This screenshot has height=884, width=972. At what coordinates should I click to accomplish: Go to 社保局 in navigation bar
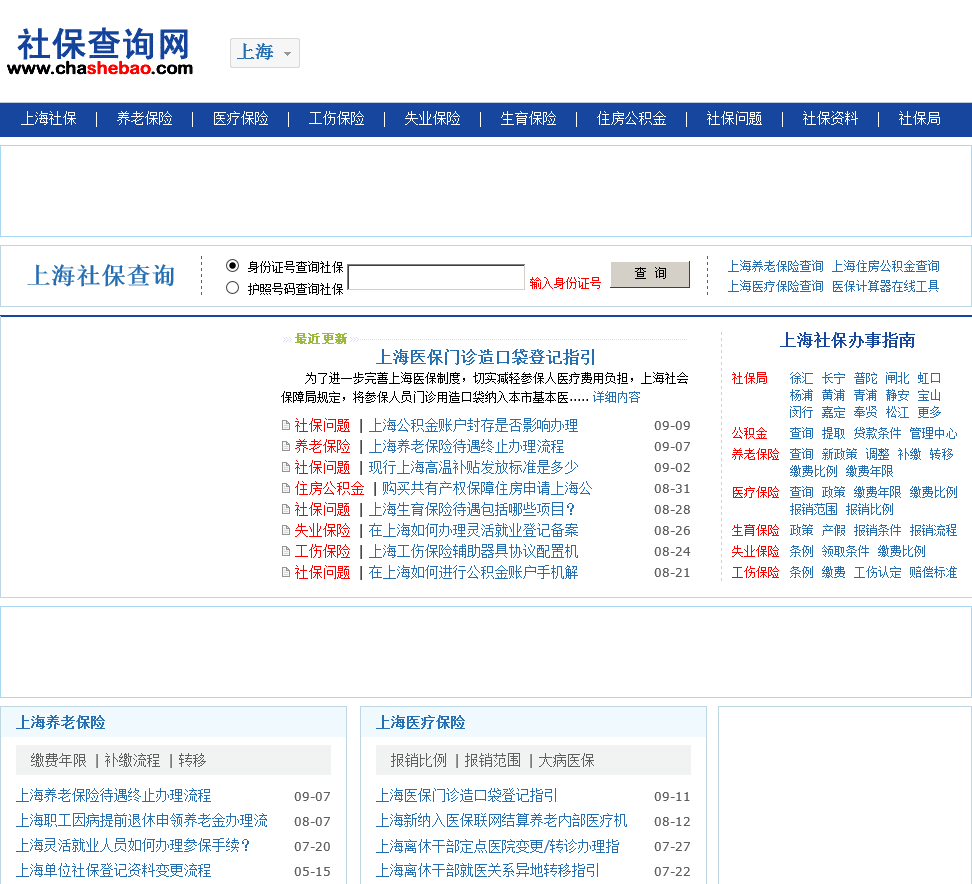pos(919,119)
